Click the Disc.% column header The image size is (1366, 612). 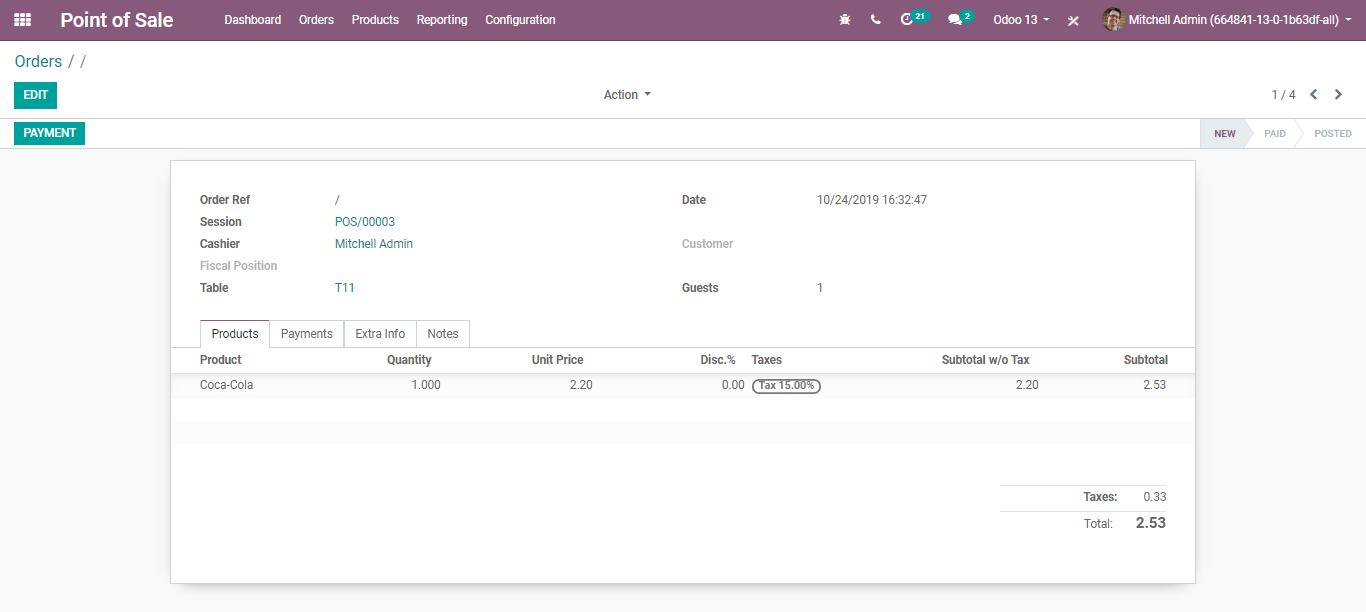click(718, 360)
